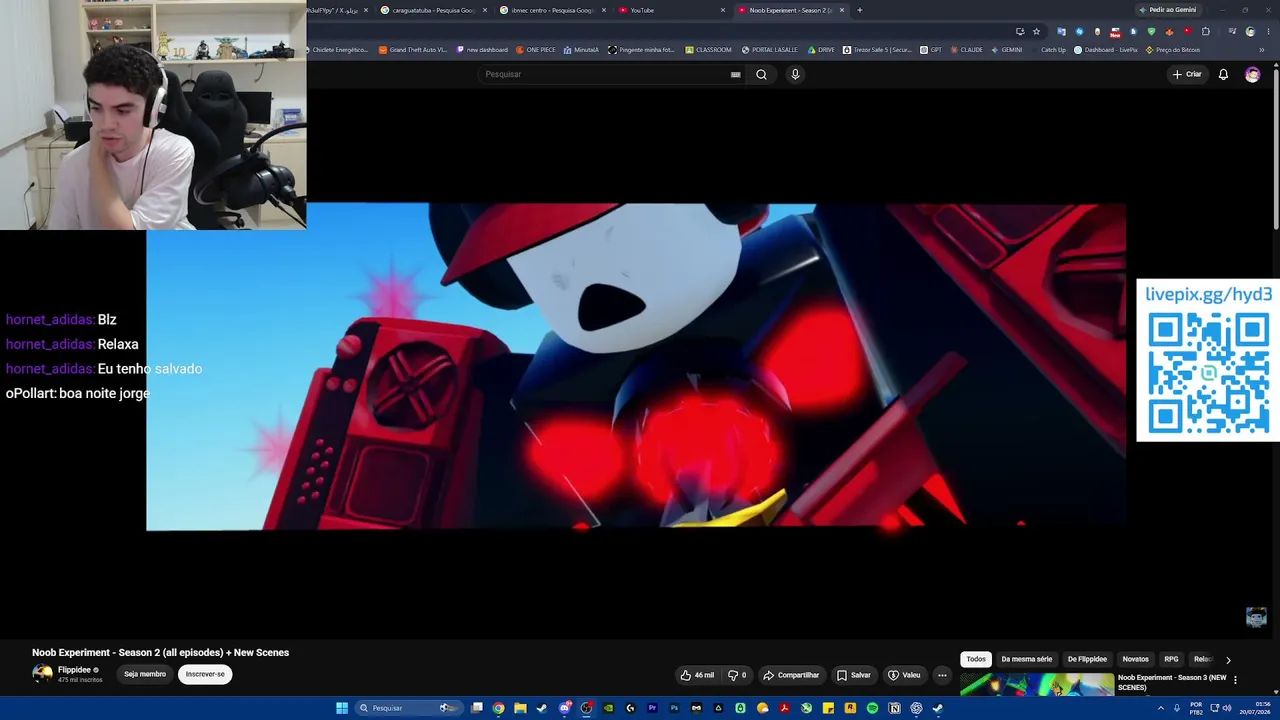Viewport: 1280px width, 720px height.
Task: Open the Chrome three-dot menu
Action: [x=1268, y=31]
